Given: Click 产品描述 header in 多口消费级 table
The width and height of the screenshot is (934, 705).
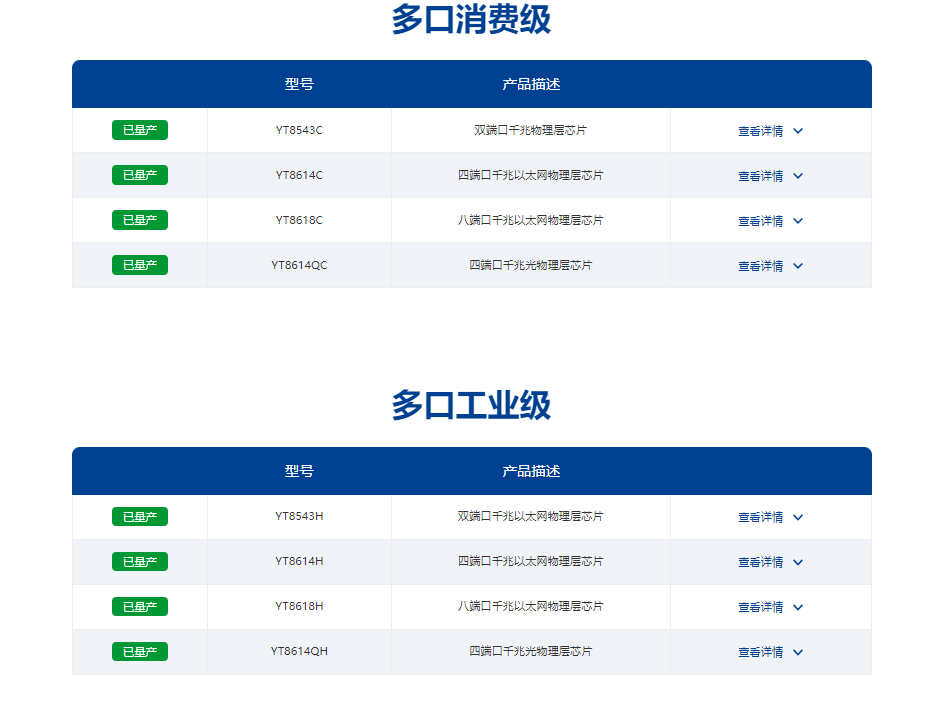Looking at the screenshot, I should pos(531,84).
